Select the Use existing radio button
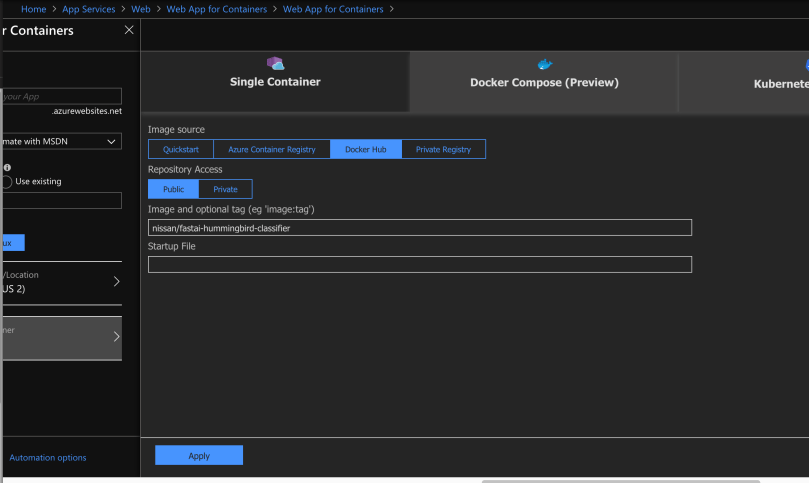809x483 pixels. [x=7, y=182]
